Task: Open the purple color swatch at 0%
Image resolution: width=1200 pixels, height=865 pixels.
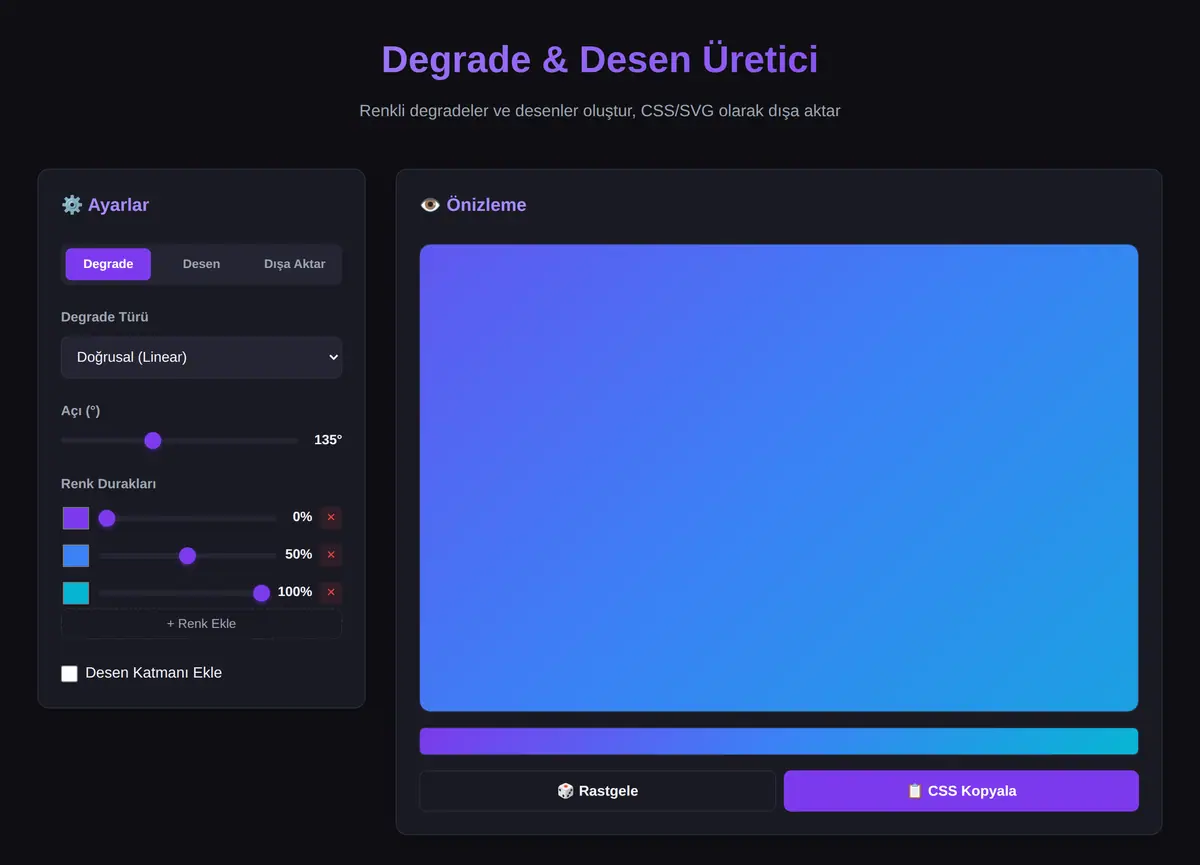Action: click(76, 518)
